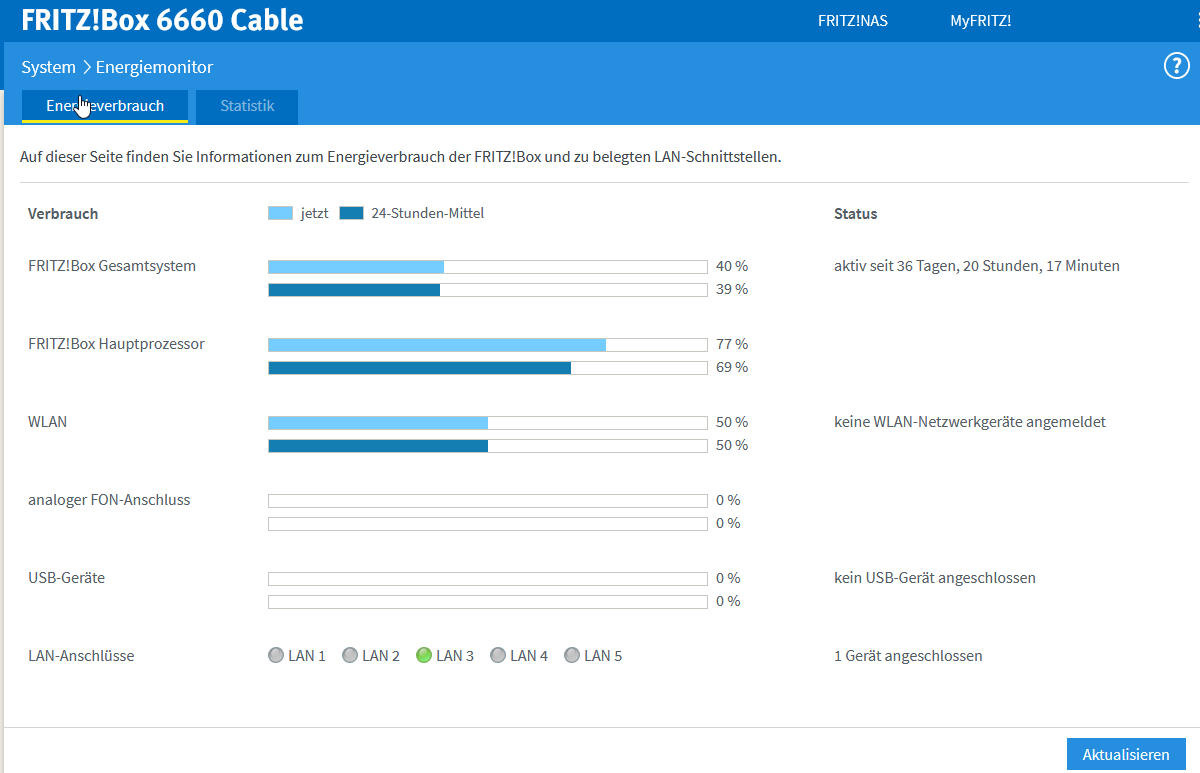The height and width of the screenshot is (773, 1200).
Task: Click the Energiemonitor breadcrumb entry
Action: point(154,67)
